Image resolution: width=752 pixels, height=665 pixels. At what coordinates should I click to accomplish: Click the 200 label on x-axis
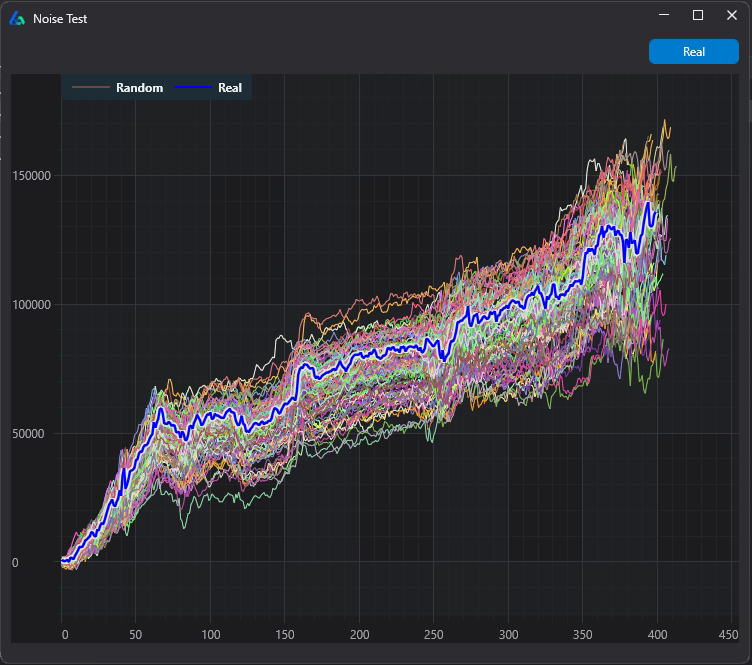[x=359, y=635]
